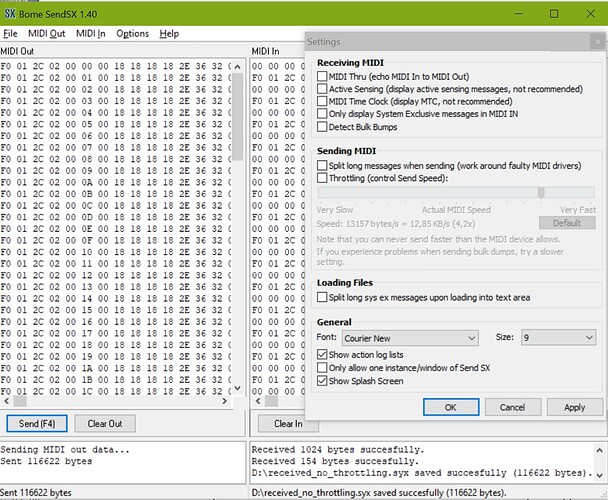Check Only allow one instance of Send SX

tap(322, 367)
